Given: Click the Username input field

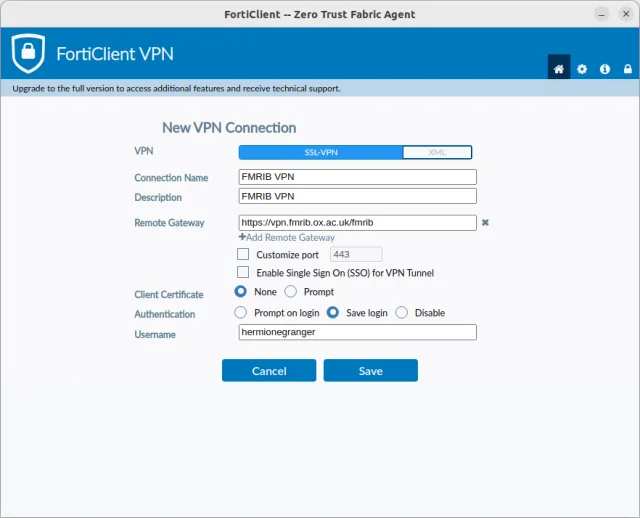Looking at the screenshot, I should [x=357, y=333].
